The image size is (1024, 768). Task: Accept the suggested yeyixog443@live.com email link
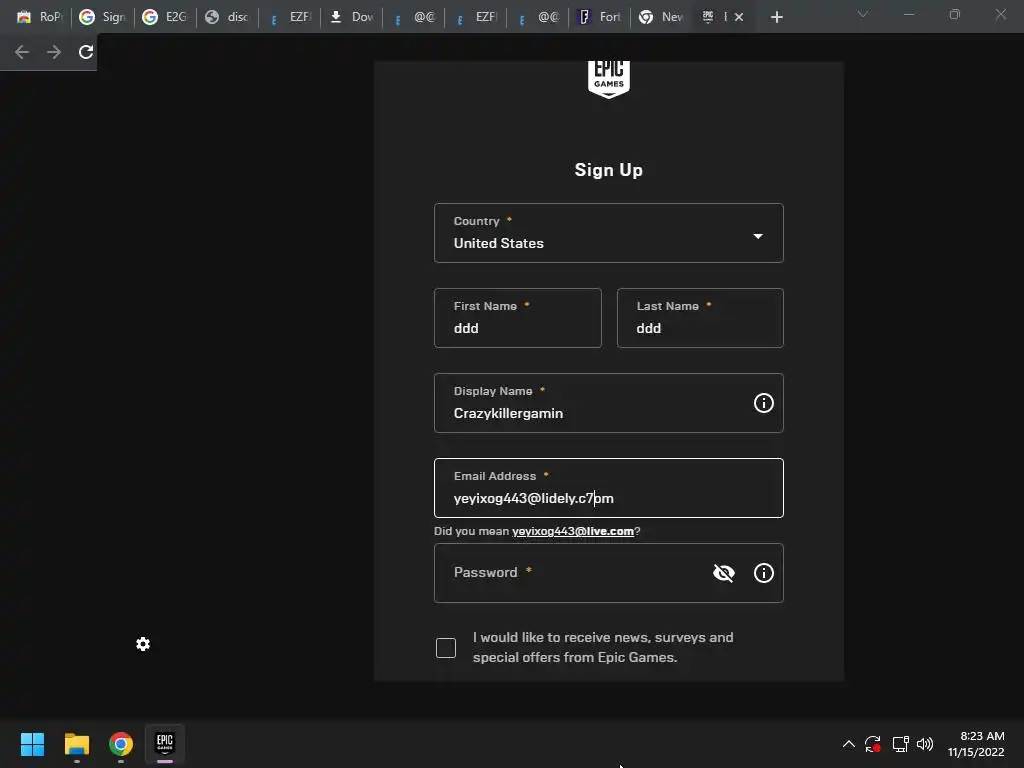pyautogui.click(x=573, y=531)
